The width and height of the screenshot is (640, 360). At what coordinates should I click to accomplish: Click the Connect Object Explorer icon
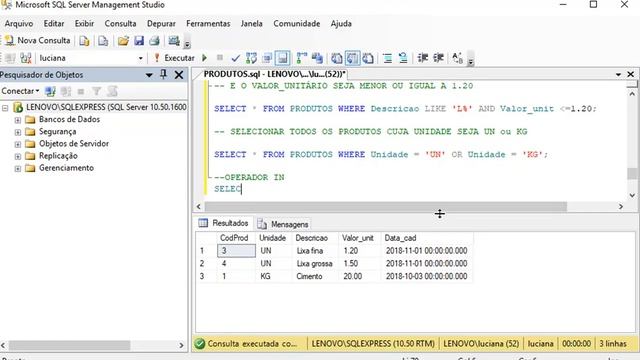coord(50,91)
